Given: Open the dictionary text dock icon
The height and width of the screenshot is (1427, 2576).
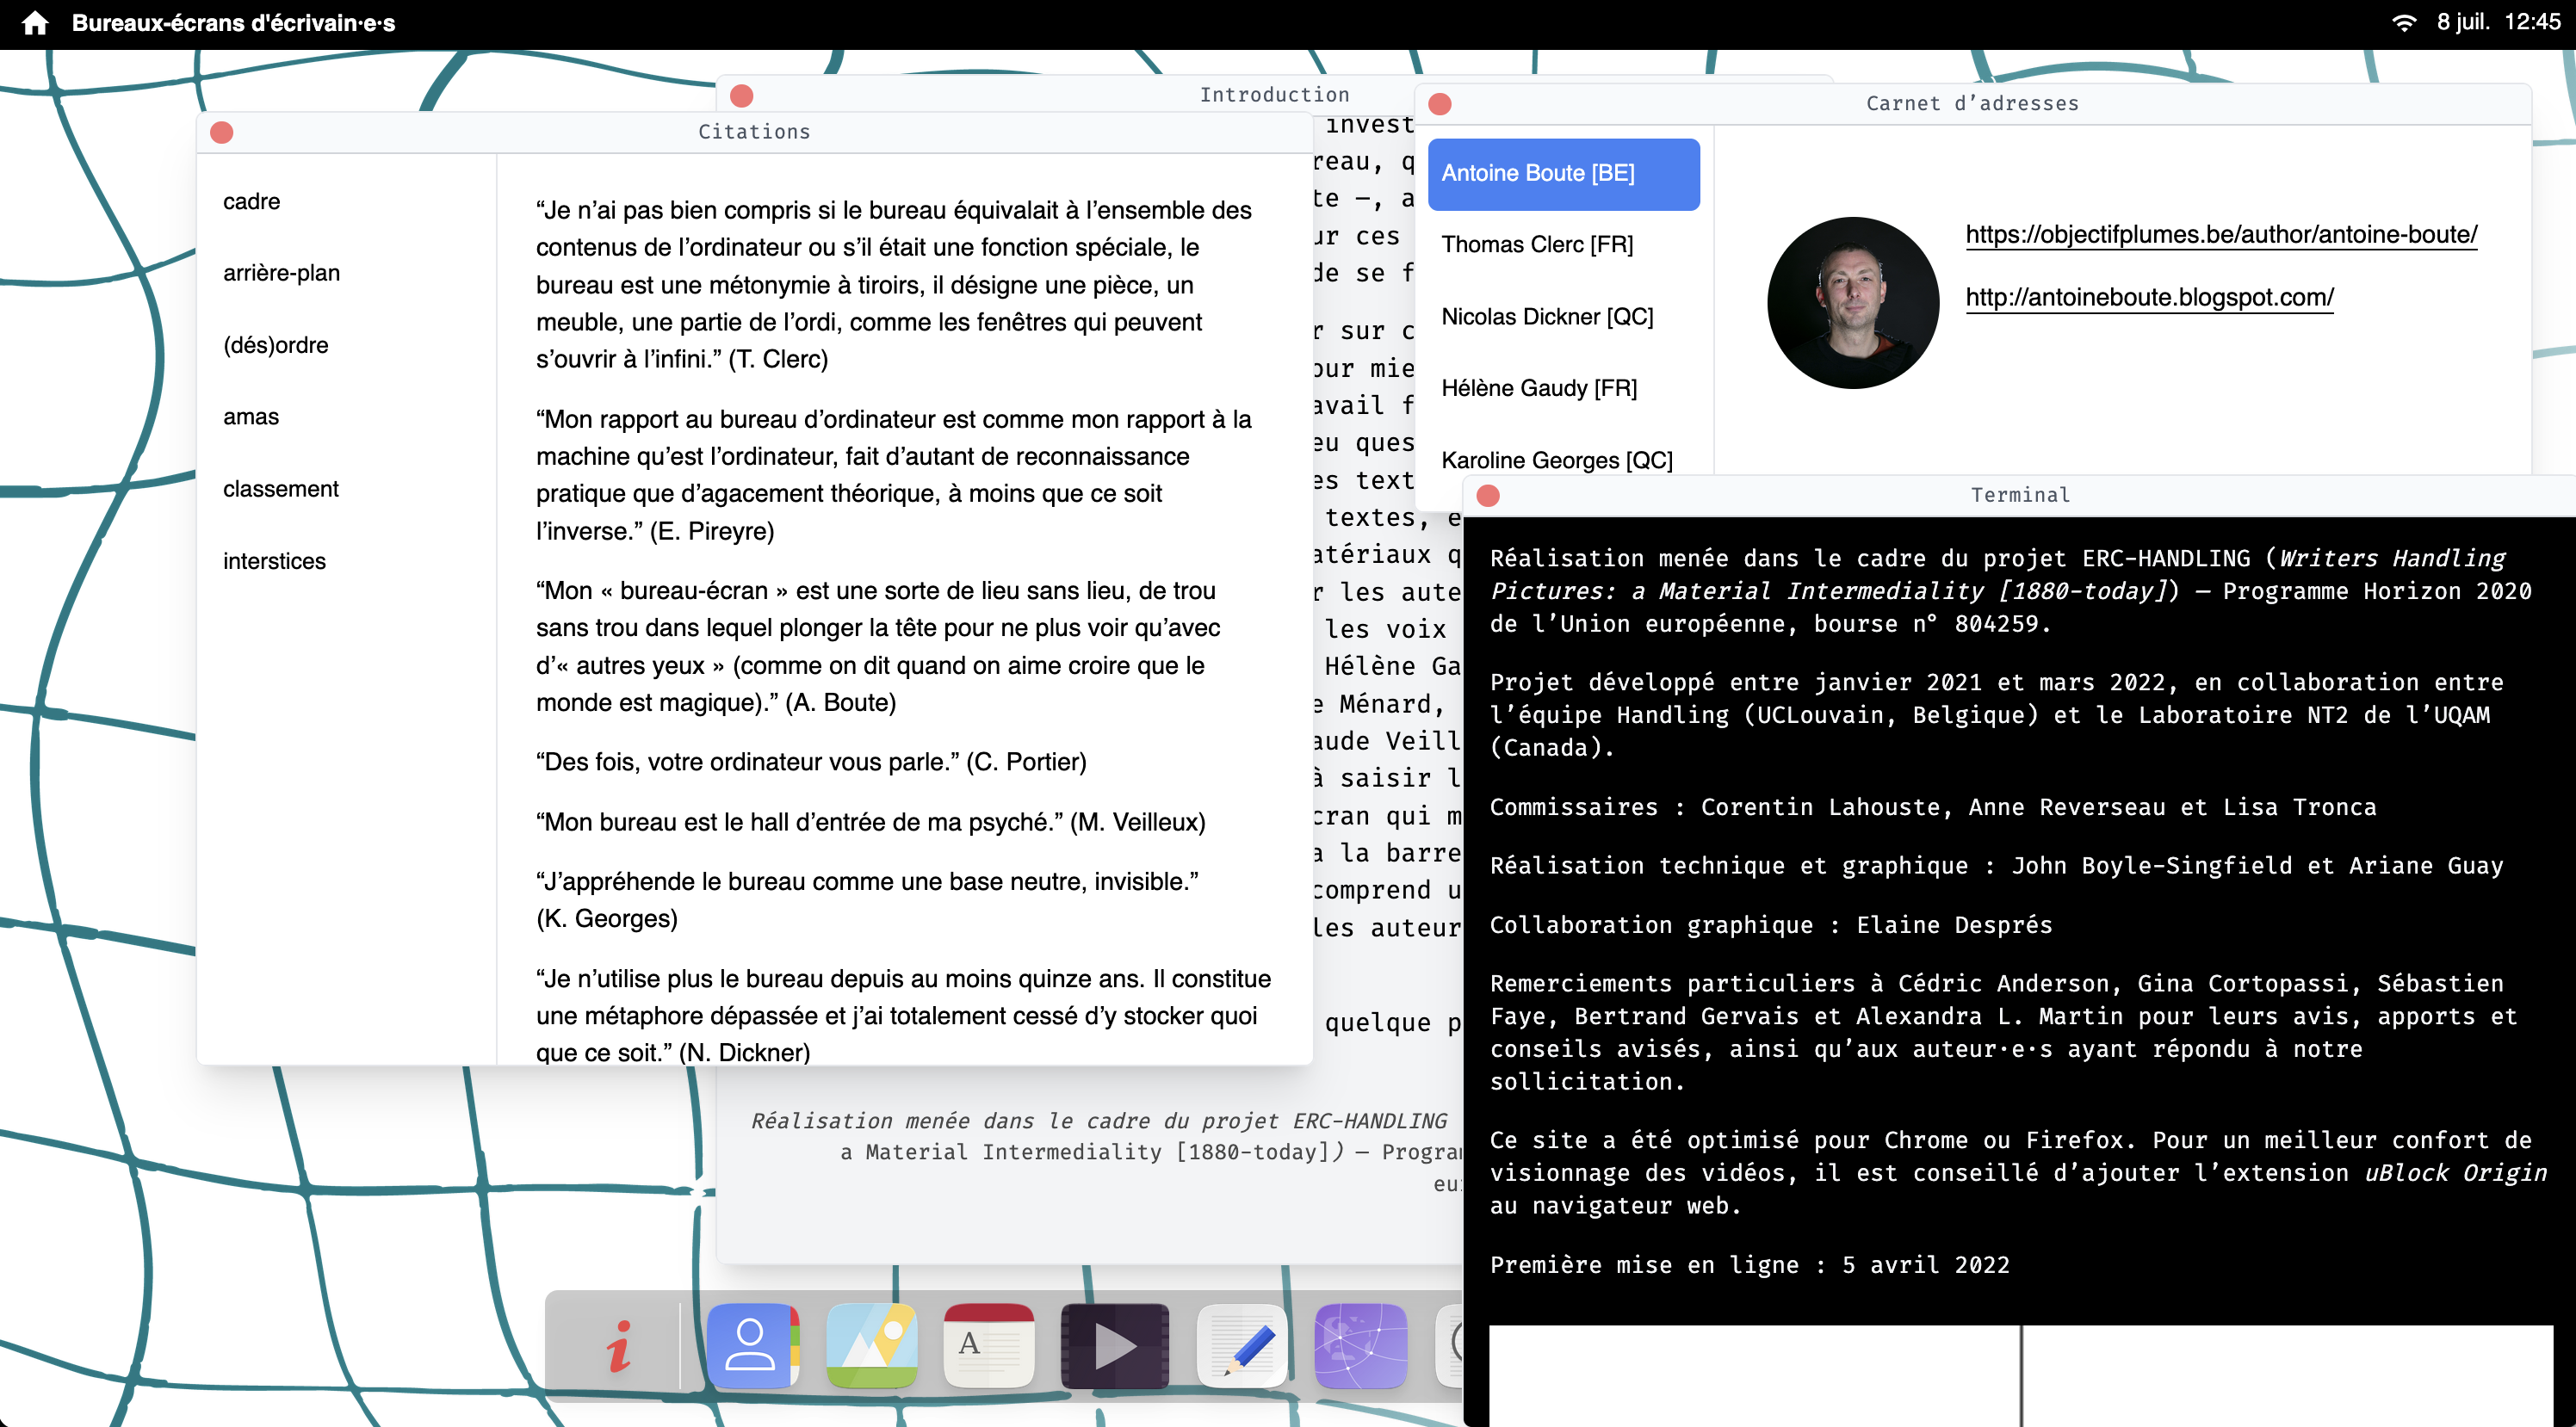Looking at the screenshot, I should (x=989, y=1346).
